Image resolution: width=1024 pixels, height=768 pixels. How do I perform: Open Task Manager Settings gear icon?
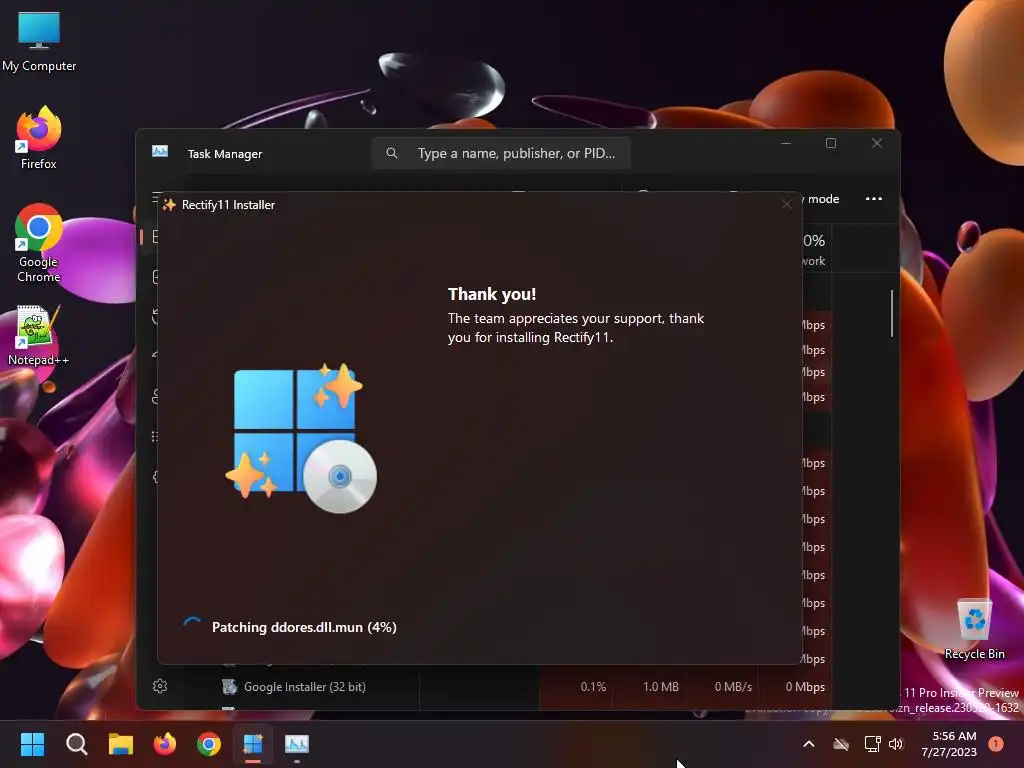160,686
